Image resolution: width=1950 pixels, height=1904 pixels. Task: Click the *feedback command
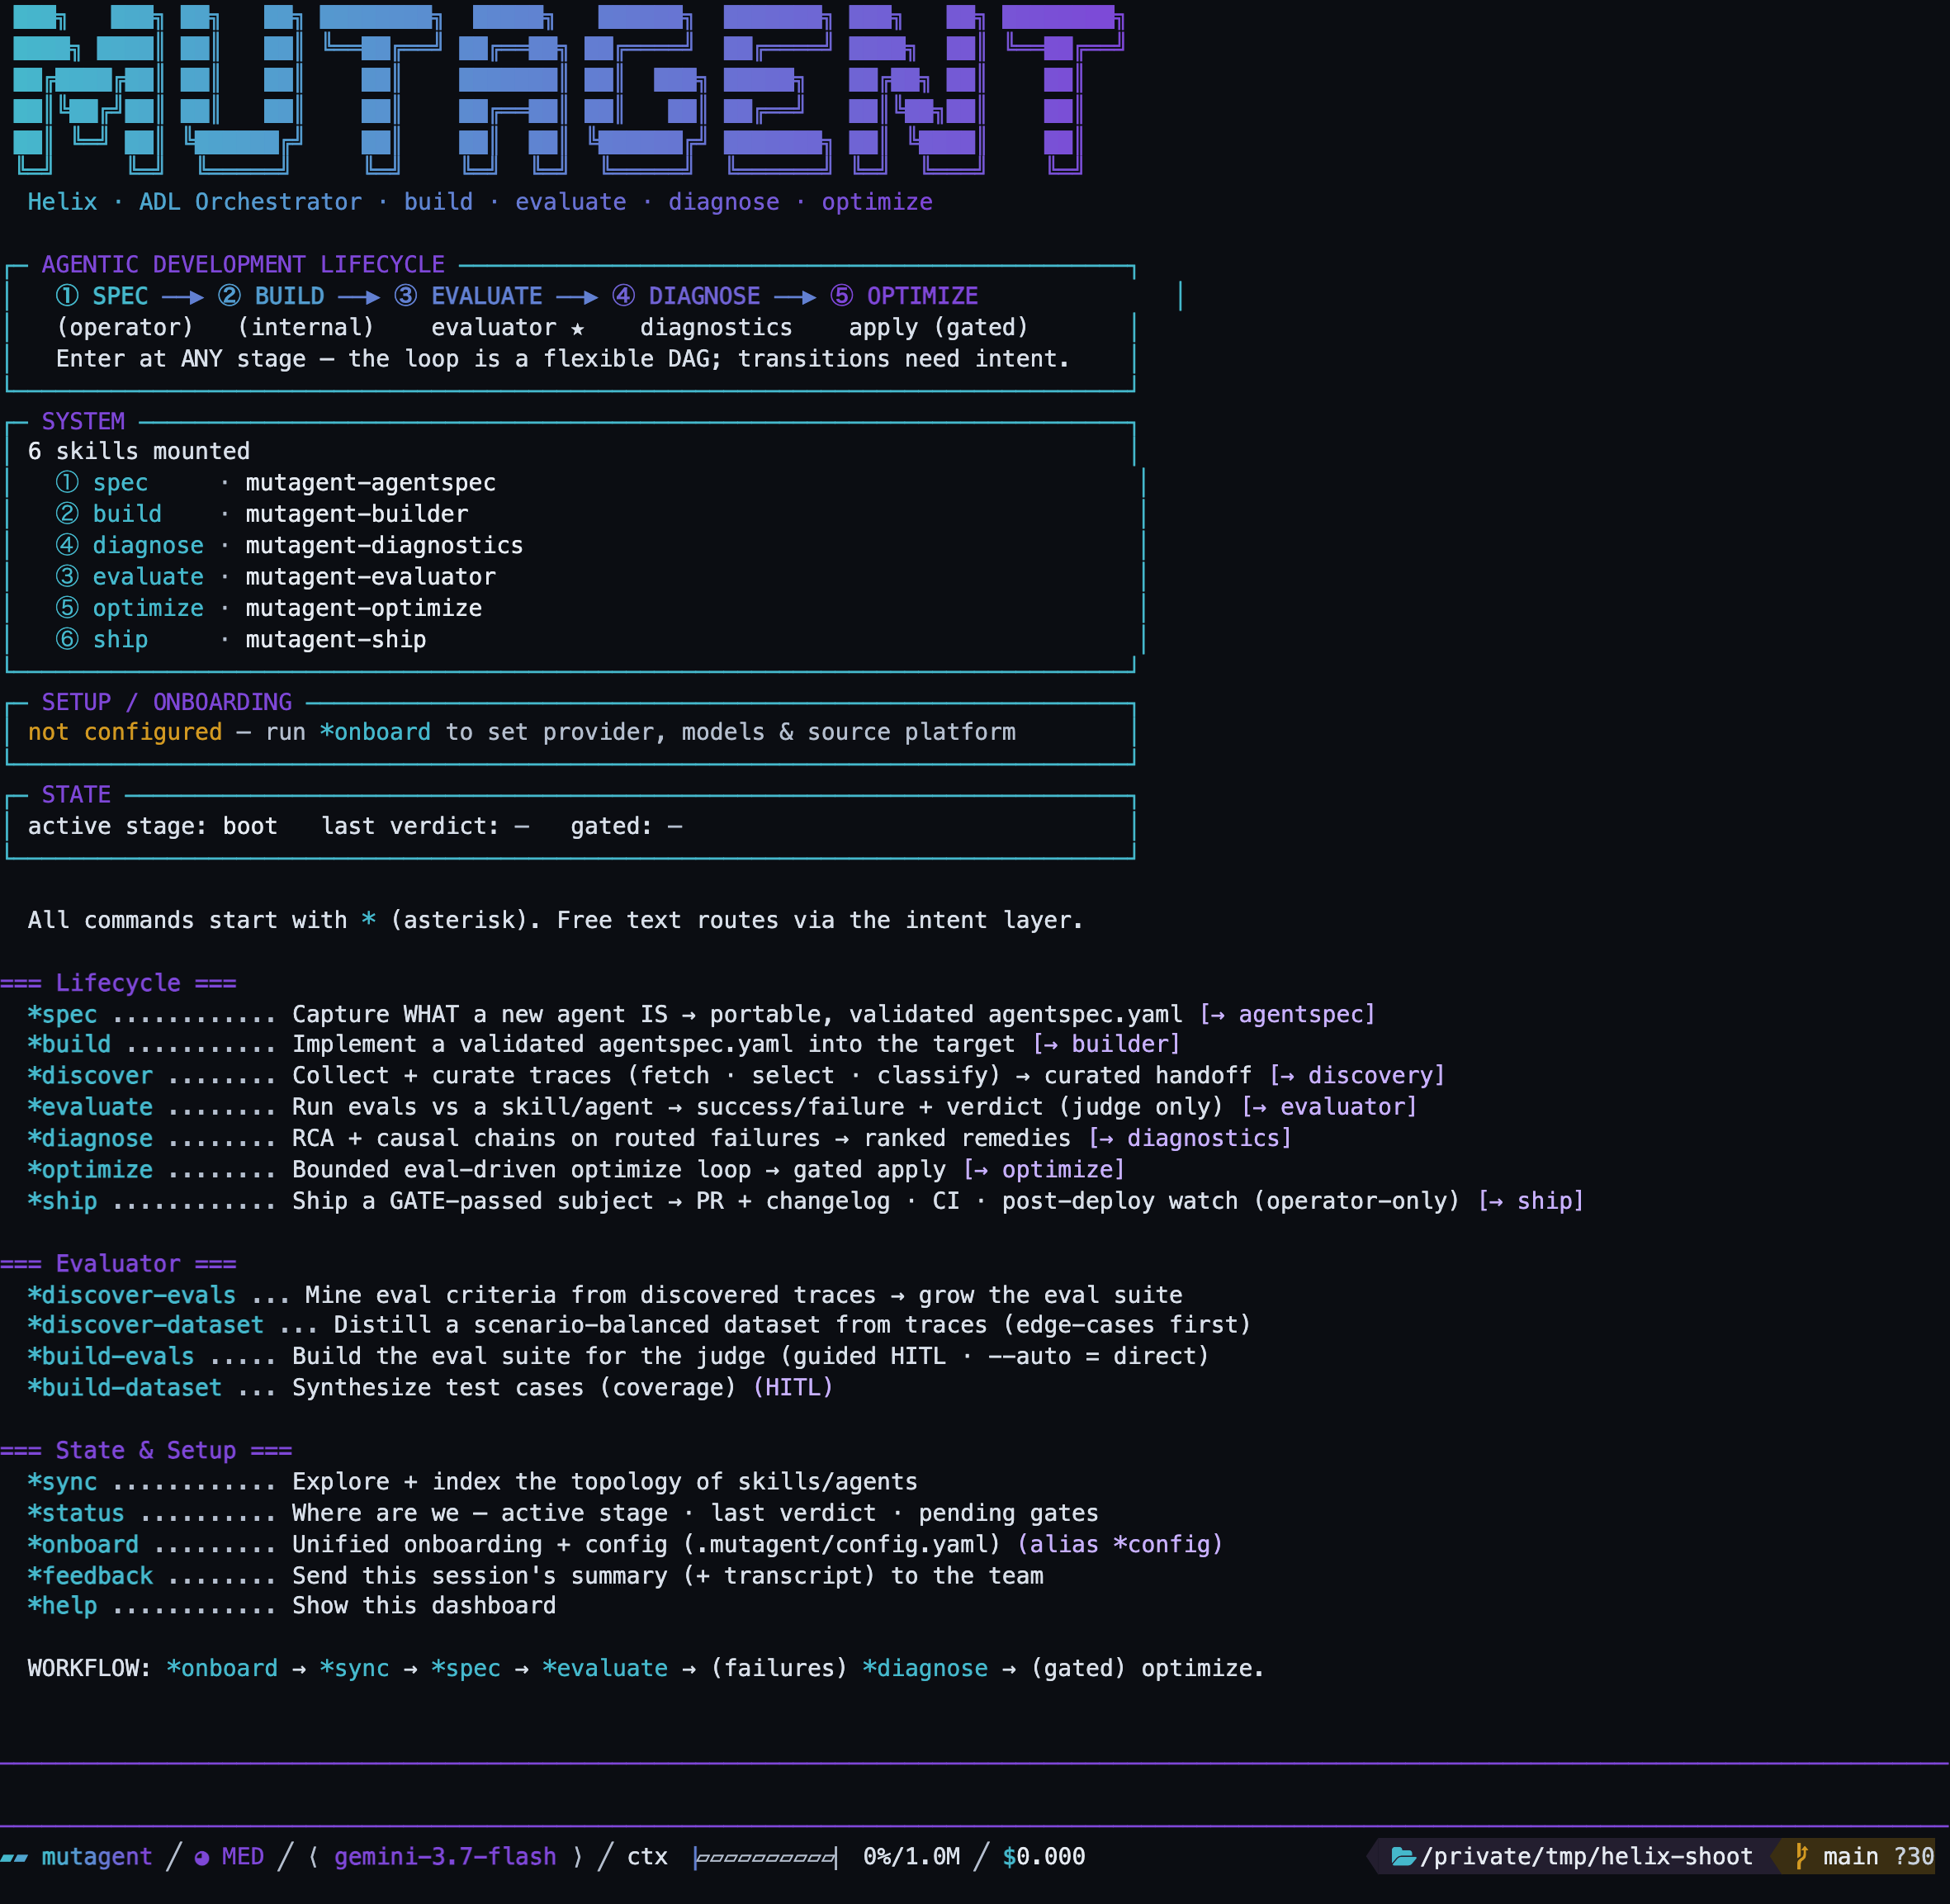pos(90,1576)
